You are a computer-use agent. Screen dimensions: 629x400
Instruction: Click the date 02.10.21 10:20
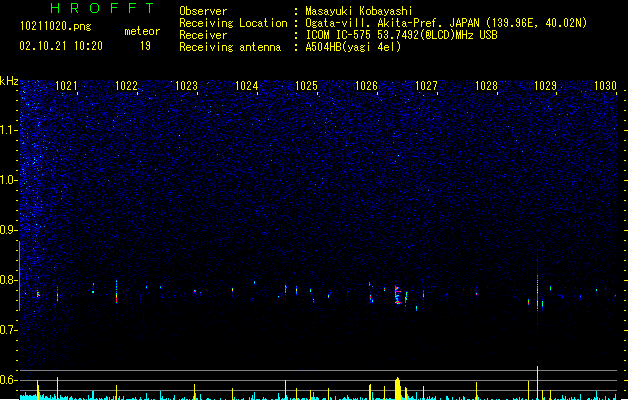[x=61, y=46]
